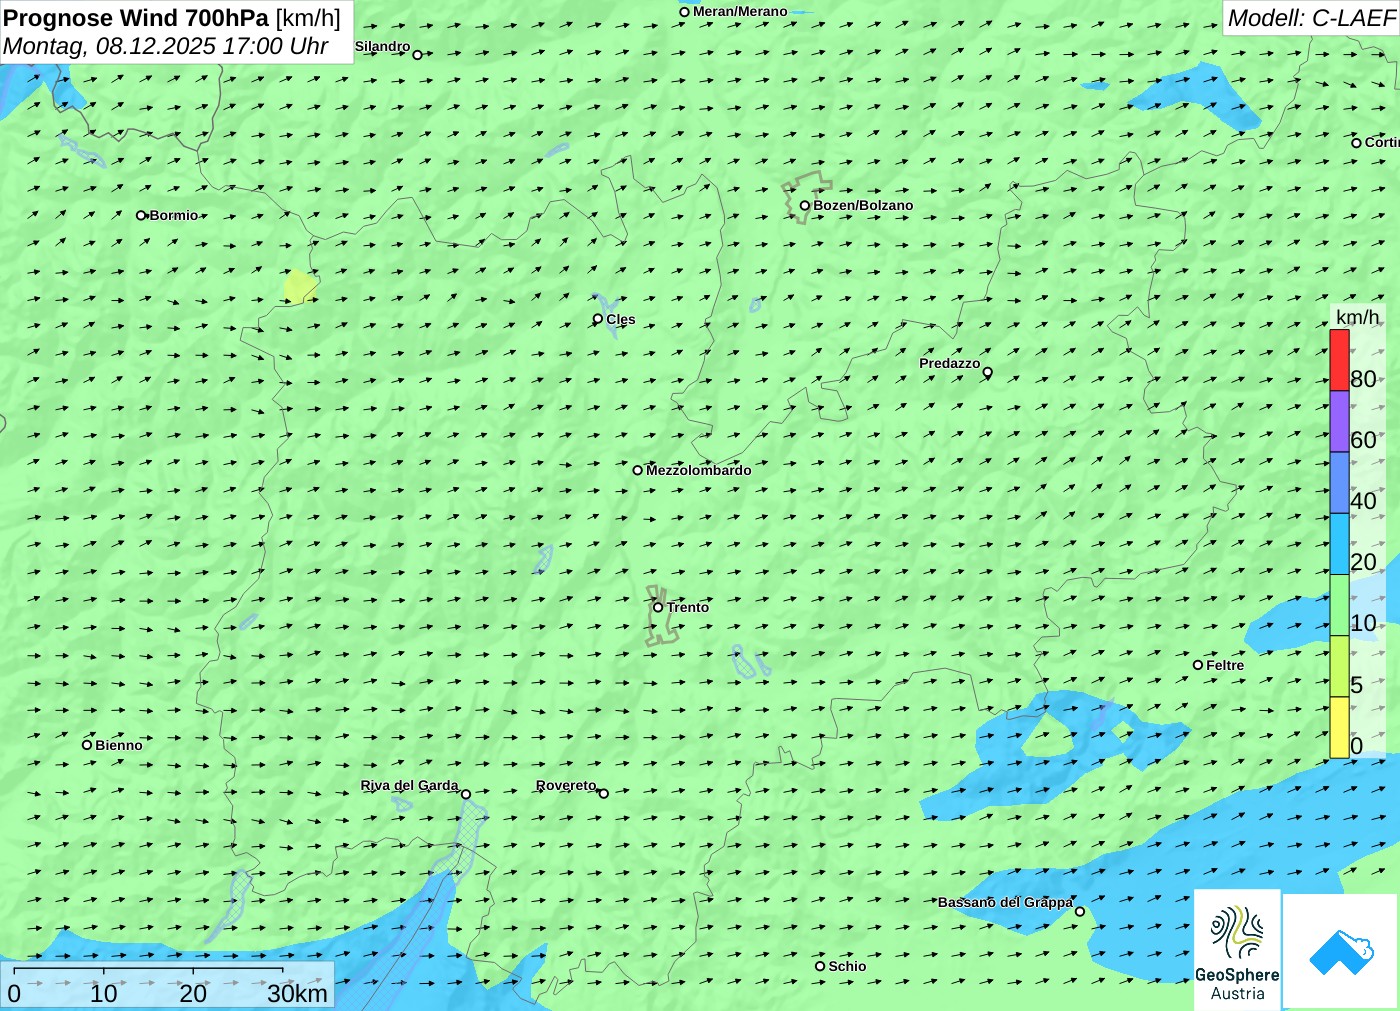Click the Bozen/Bolzano city marker
This screenshot has width=1400, height=1011.
tap(805, 206)
